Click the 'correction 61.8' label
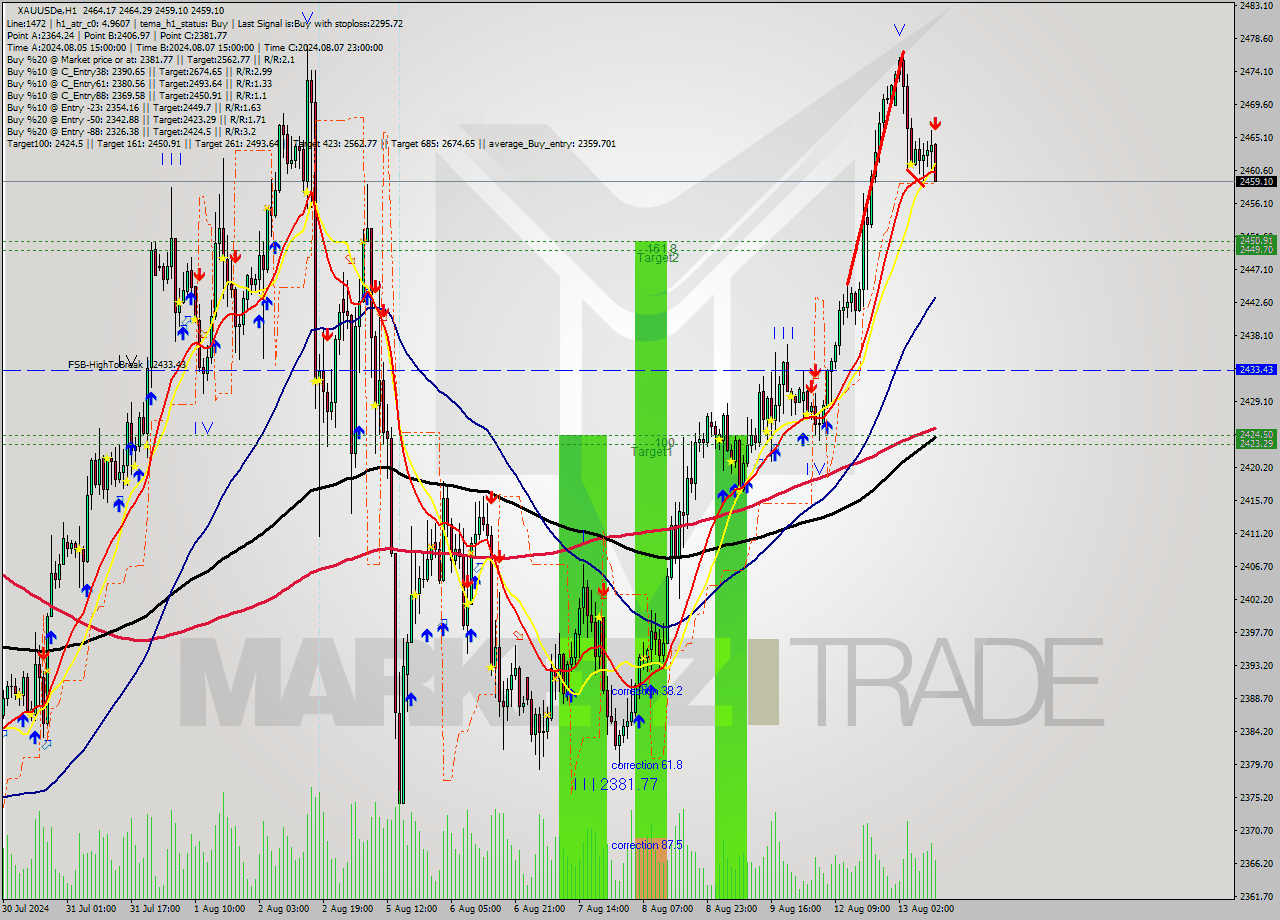 coord(646,765)
